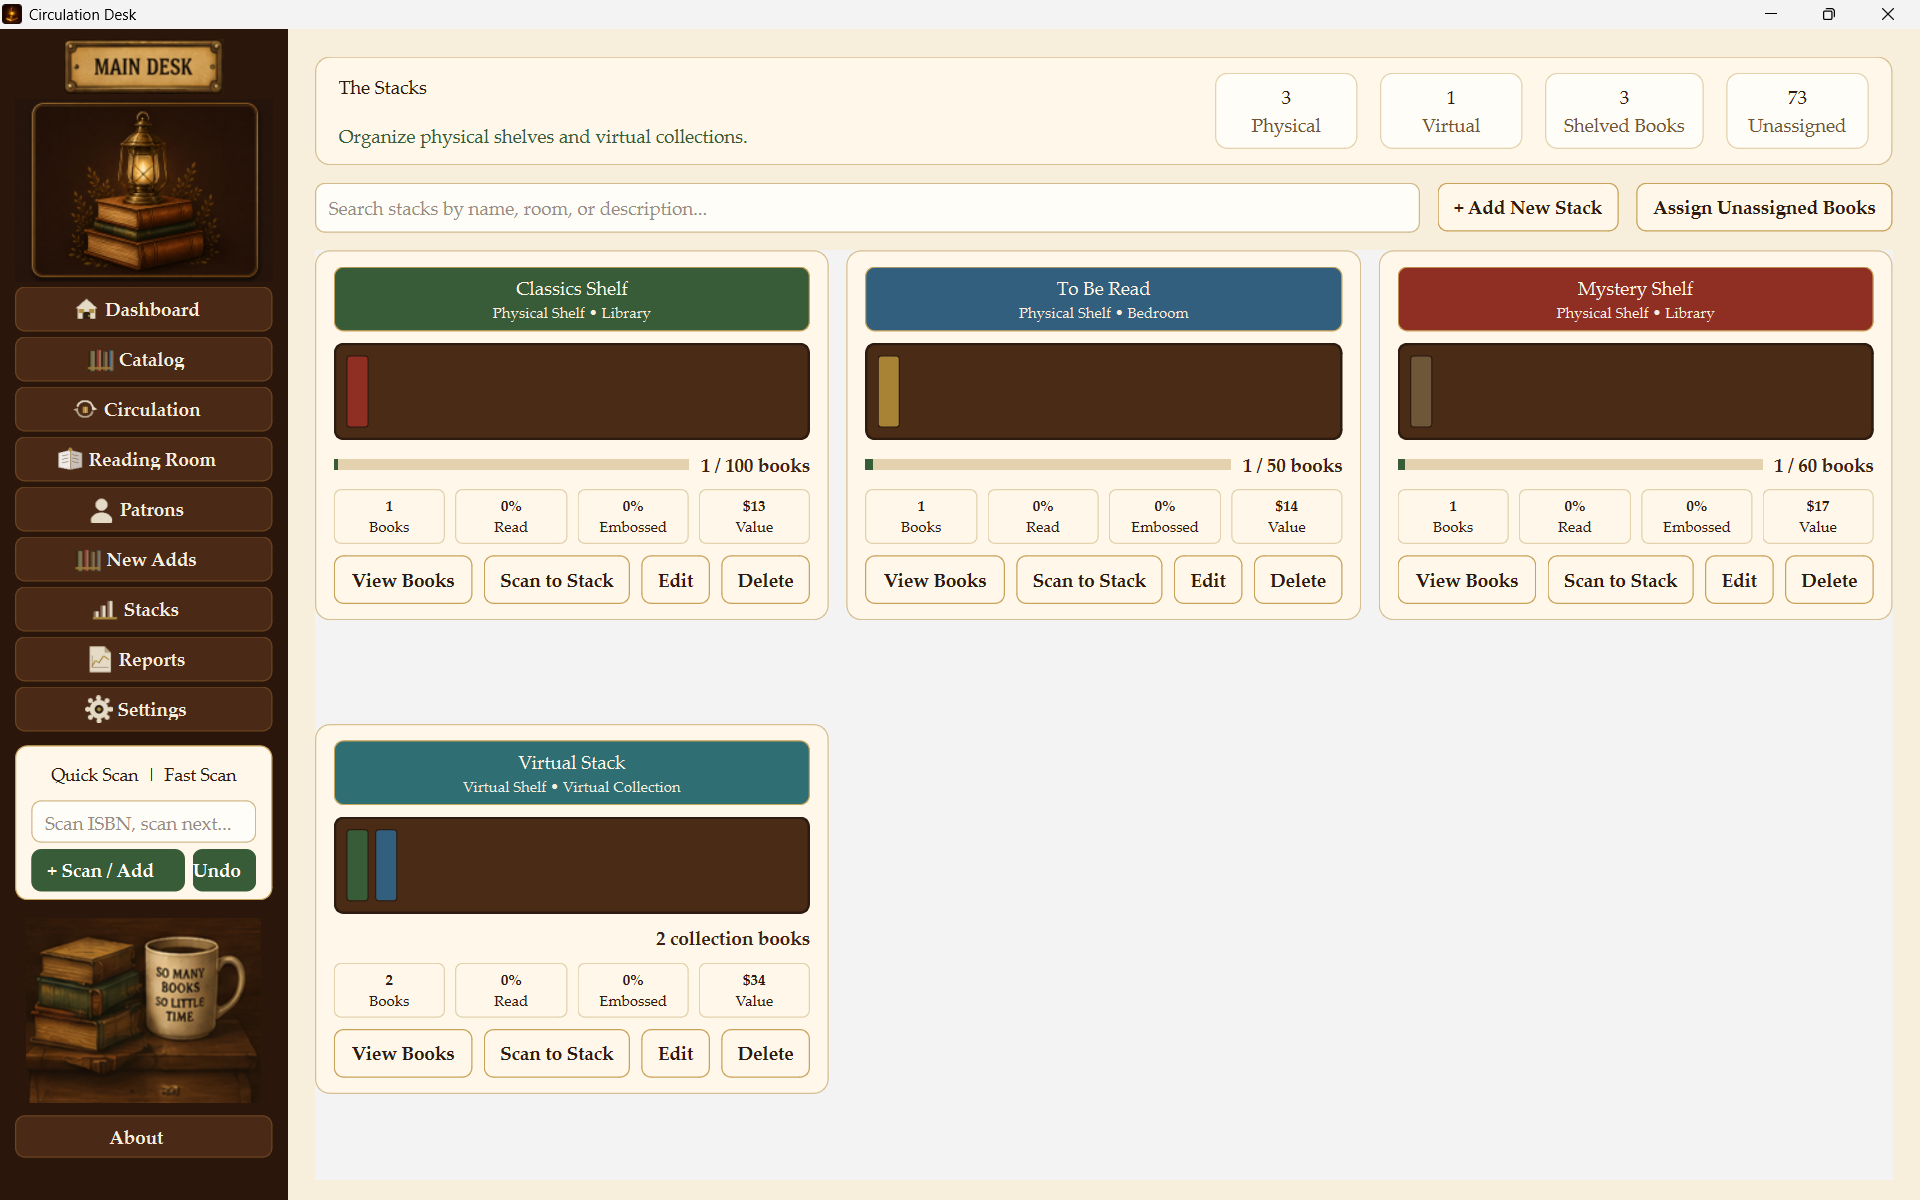Click the Patrons person icon
This screenshot has height=1200, width=1920.
[x=101, y=510]
